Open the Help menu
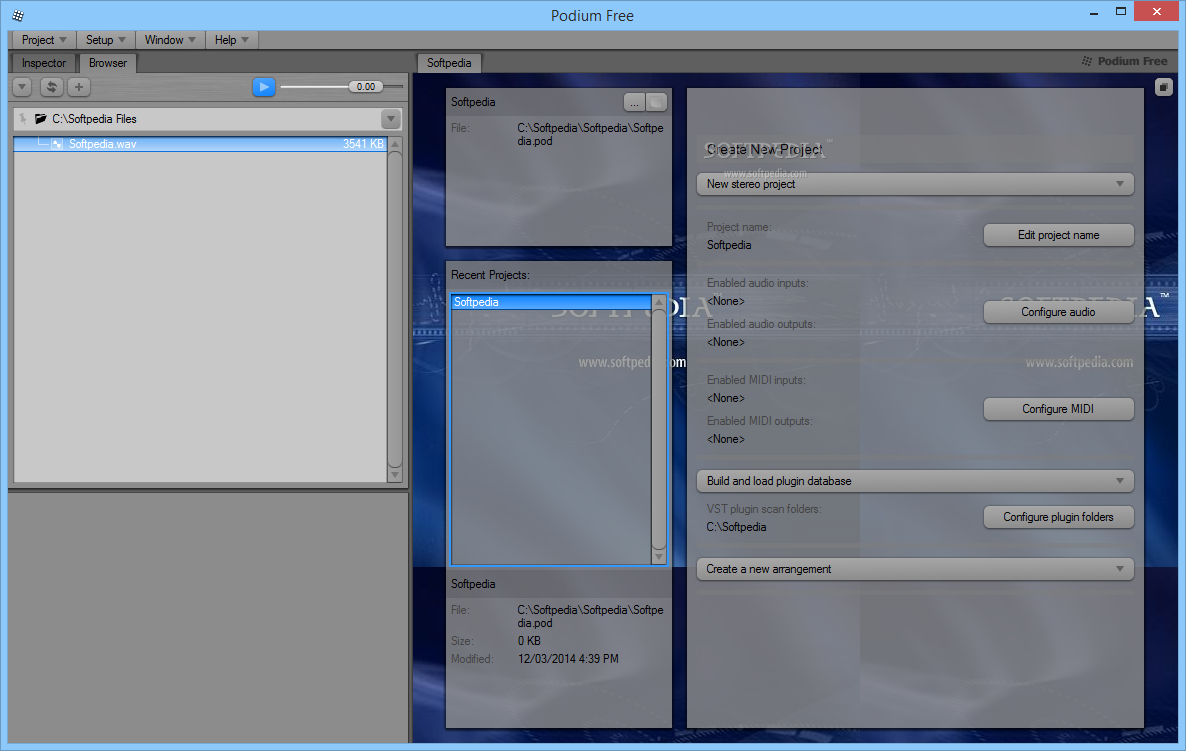This screenshot has width=1186, height=751. pos(231,40)
